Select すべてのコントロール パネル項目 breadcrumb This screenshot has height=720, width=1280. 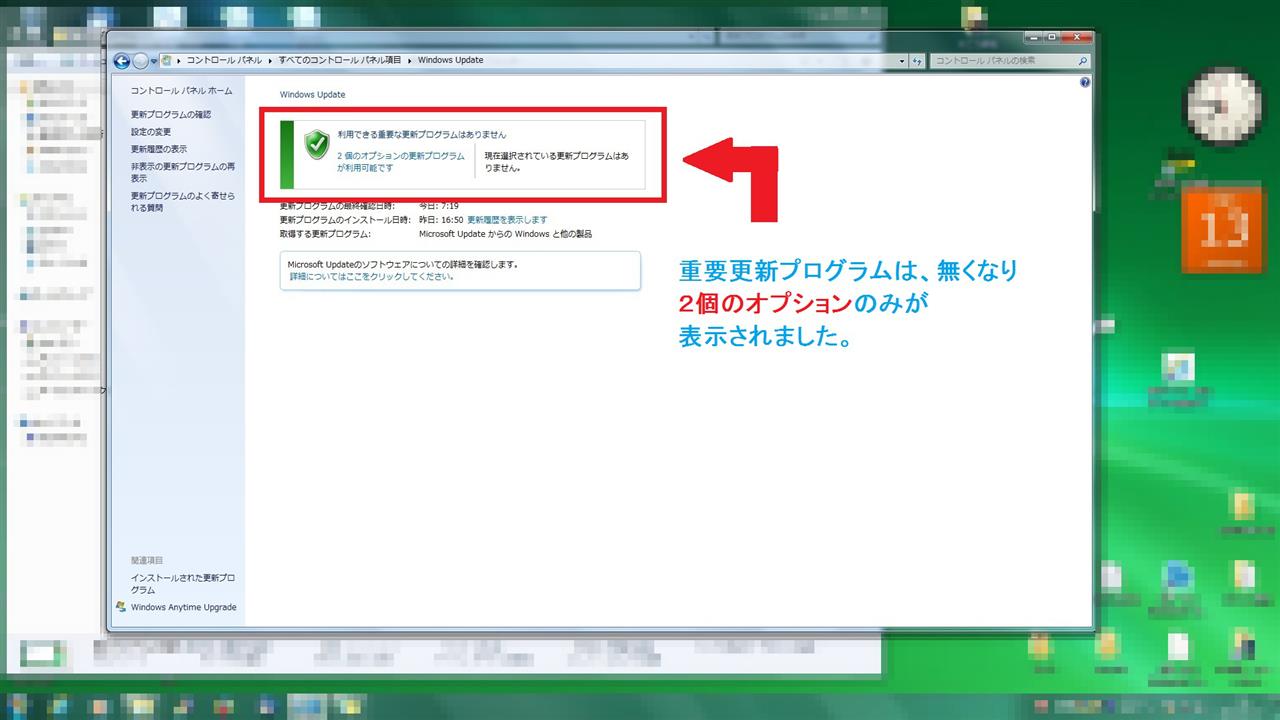340,60
